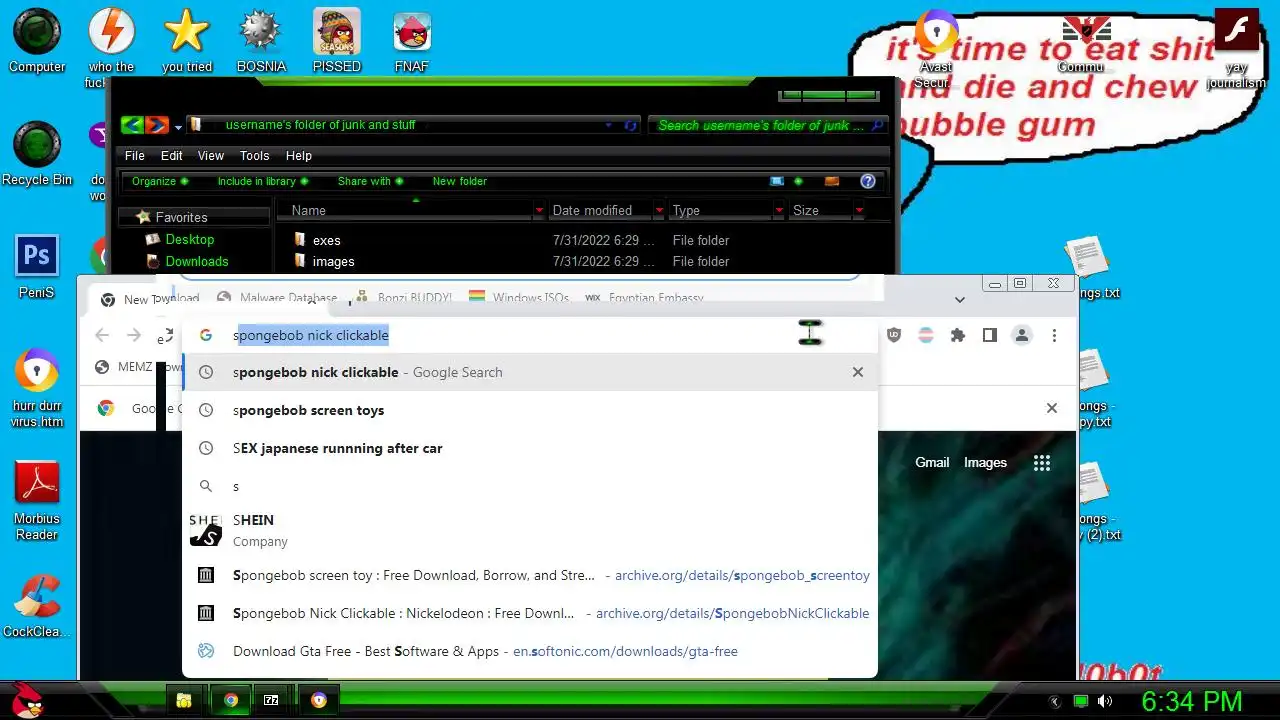Viewport: 1280px width, 720px height.
Task: Open the Edit menu in Explorer
Action: tap(172, 155)
